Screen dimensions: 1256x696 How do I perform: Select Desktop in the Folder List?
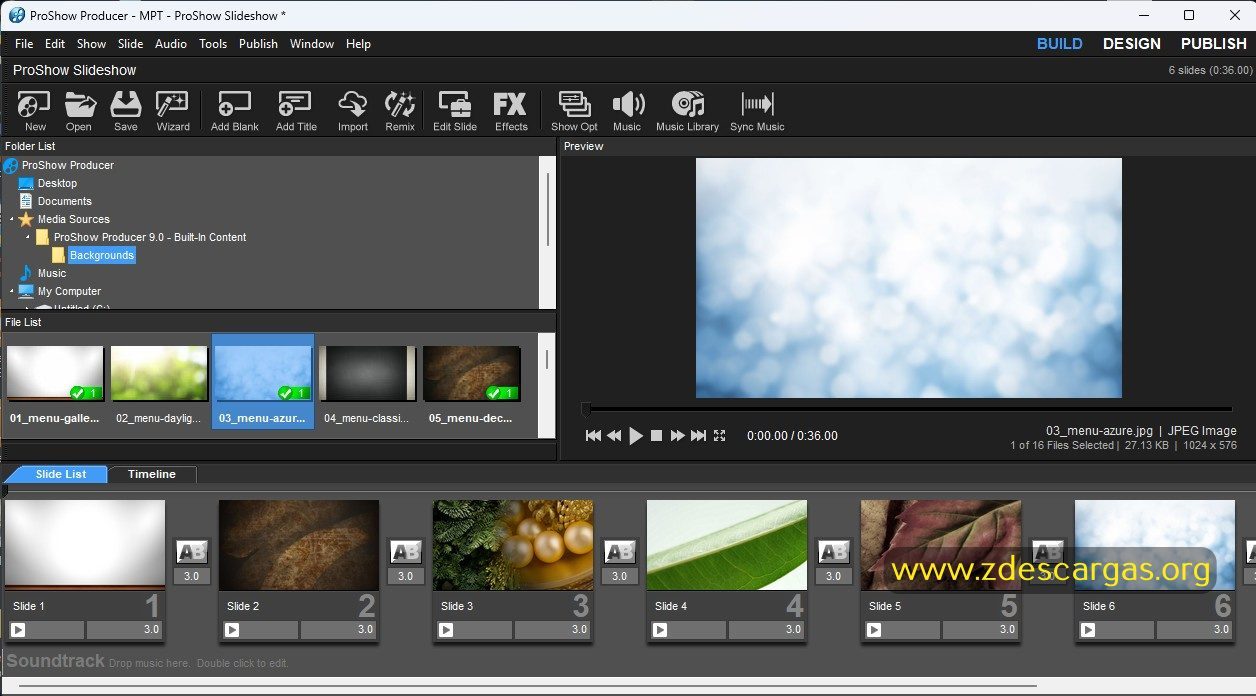pos(57,183)
